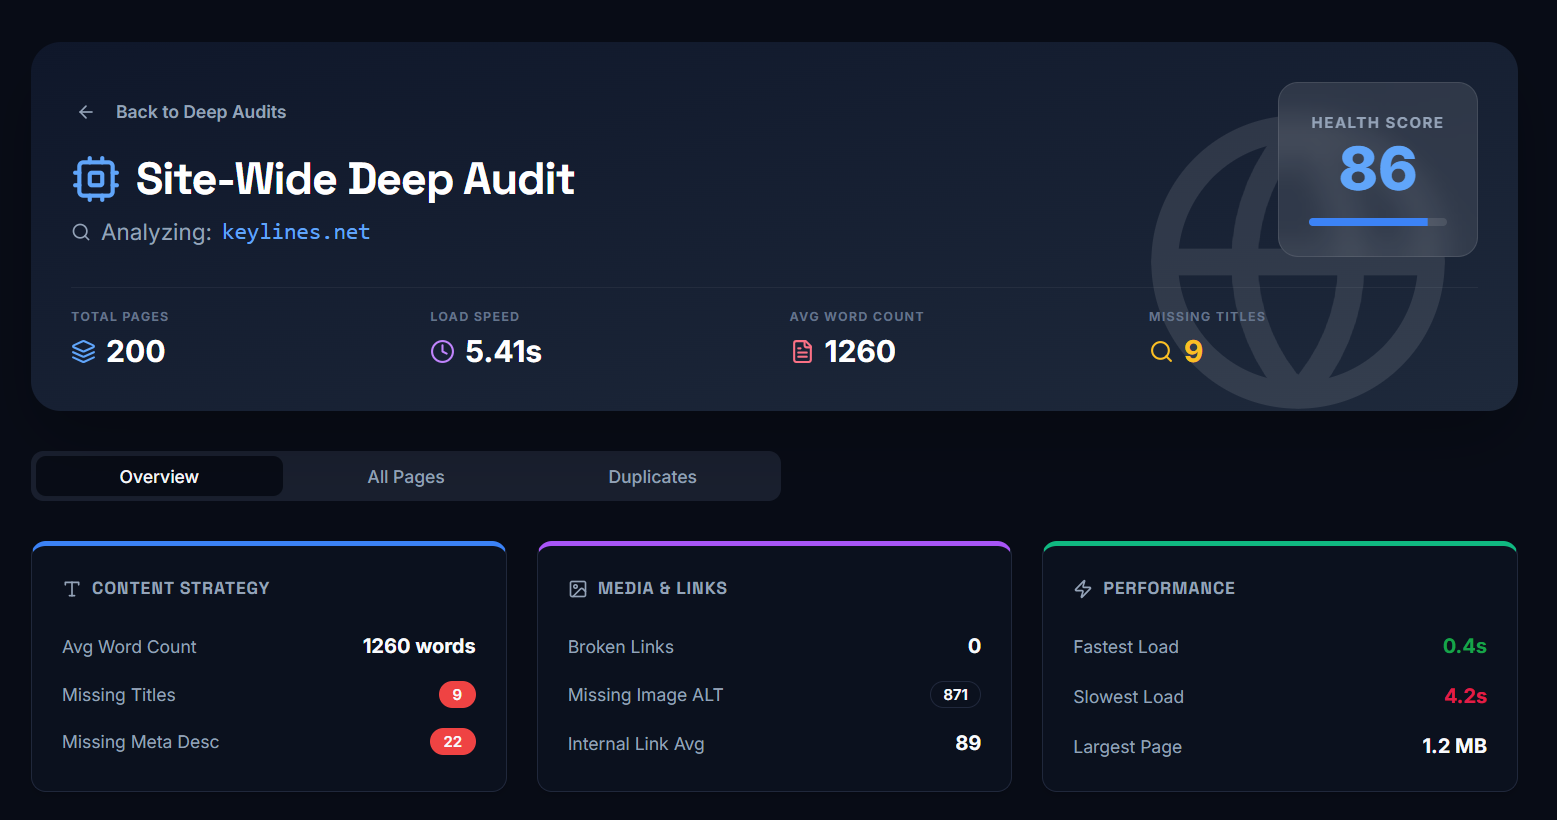Image resolution: width=1557 pixels, height=820 pixels.
Task: Click the chip icon beside Site-Wide Deep Audit
Action: [96, 179]
